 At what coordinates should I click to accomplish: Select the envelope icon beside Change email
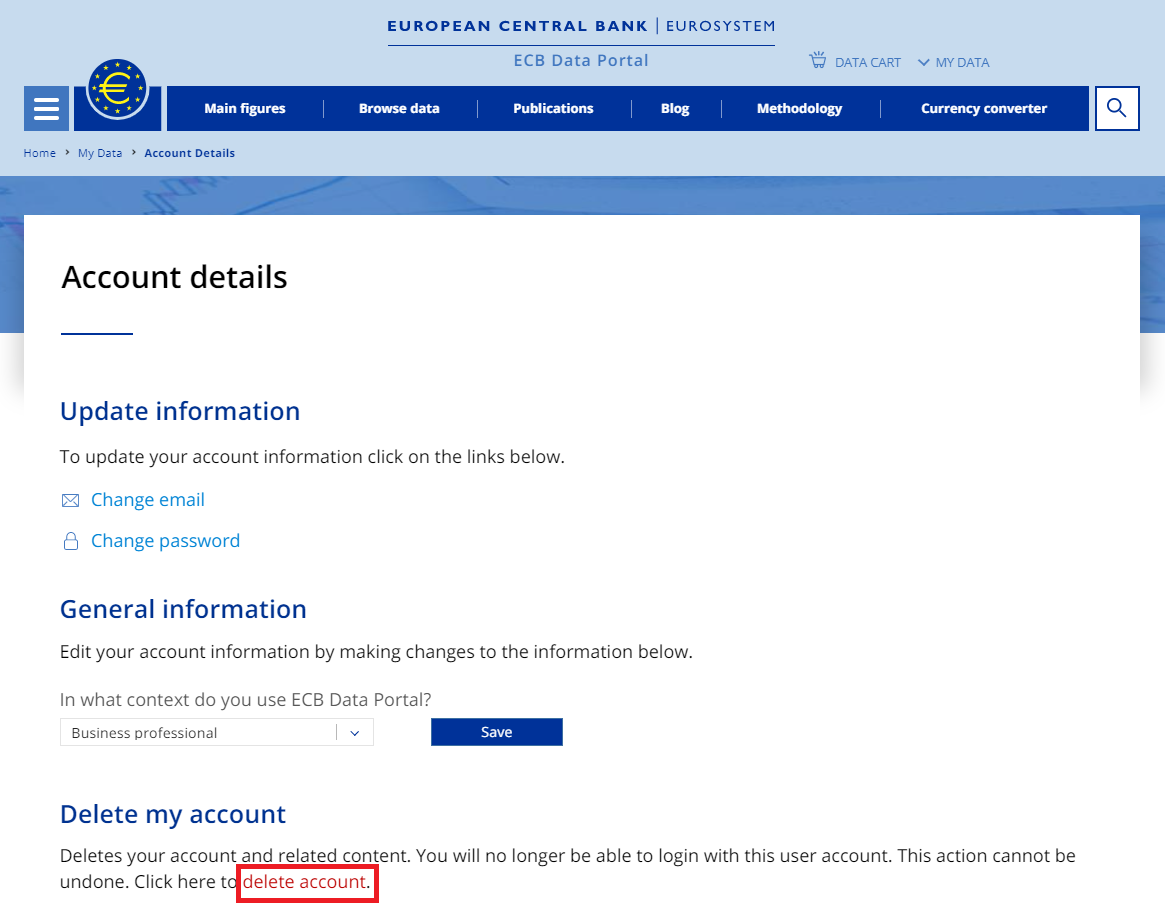[x=70, y=499]
